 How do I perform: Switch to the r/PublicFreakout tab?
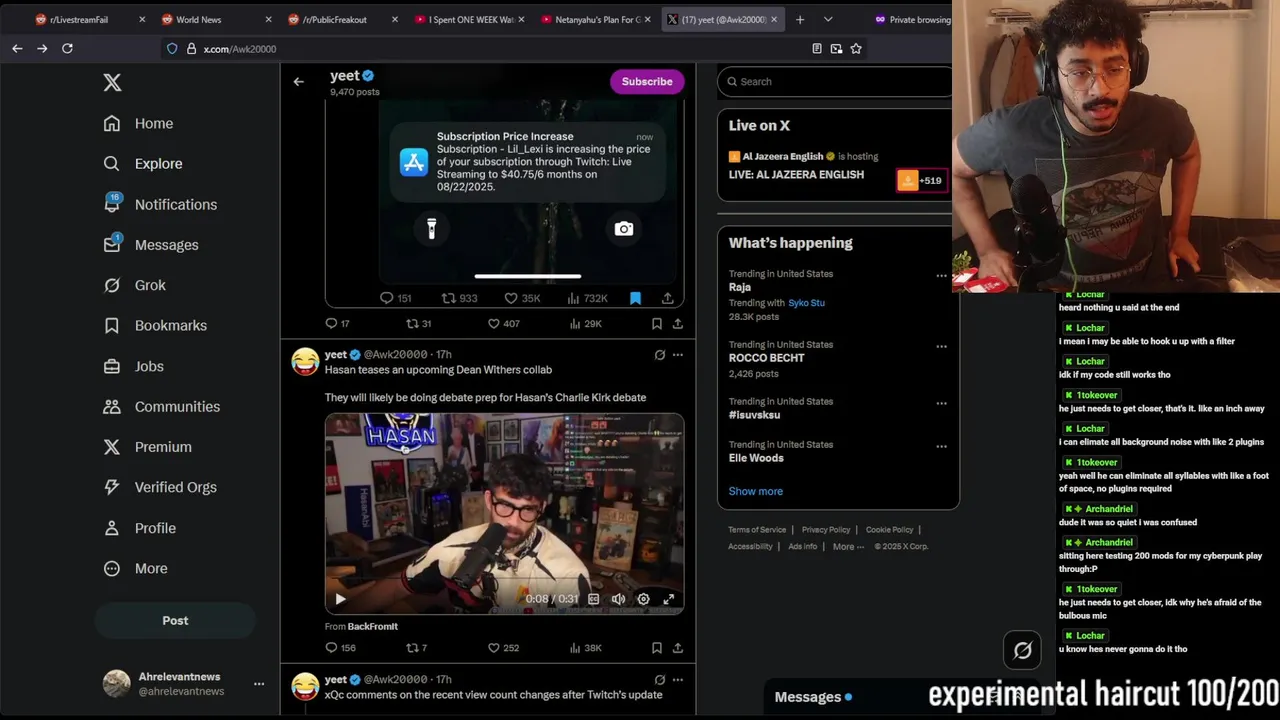pyautogui.click(x=342, y=19)
